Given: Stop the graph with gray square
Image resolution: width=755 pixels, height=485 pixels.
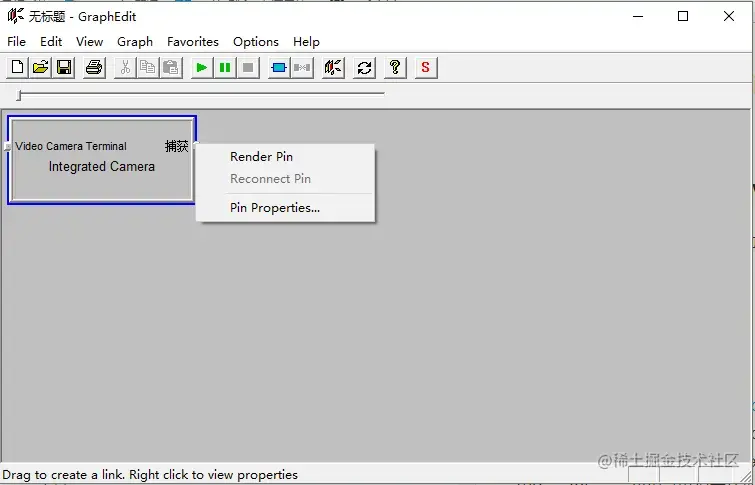Looking at the screenshot, I should click(x=248, y=67).
